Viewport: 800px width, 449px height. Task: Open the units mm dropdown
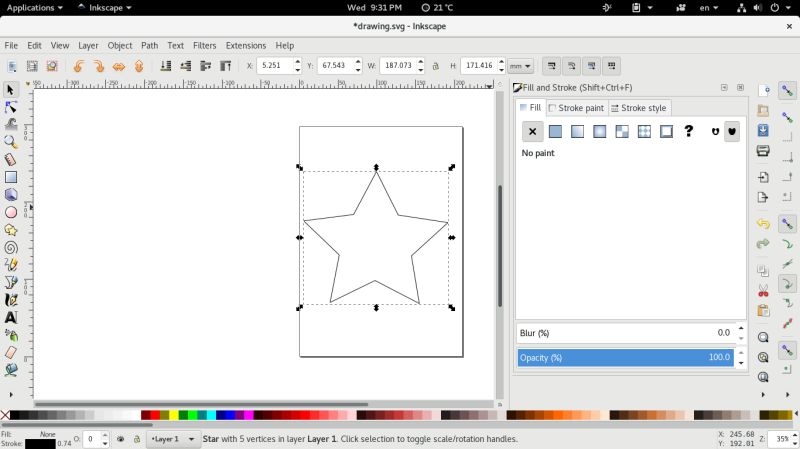520,66
